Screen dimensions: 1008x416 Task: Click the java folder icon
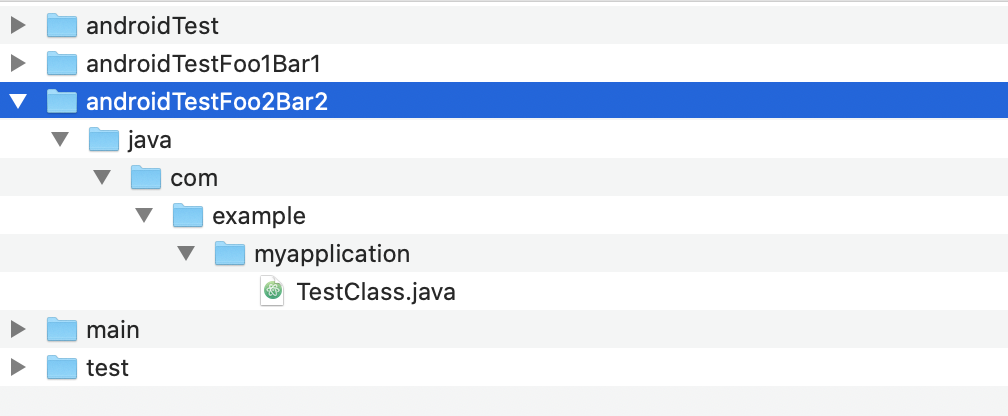pyautogui.click(x=104, y=139)
